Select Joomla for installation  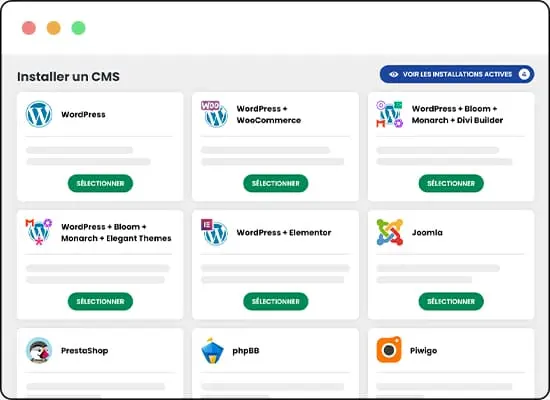[x=451, y=301]
